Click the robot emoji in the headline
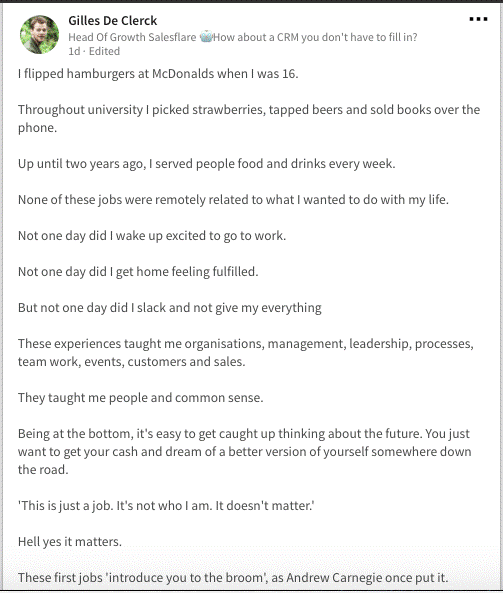Screen dimensions: 503x593 point(206,37)
